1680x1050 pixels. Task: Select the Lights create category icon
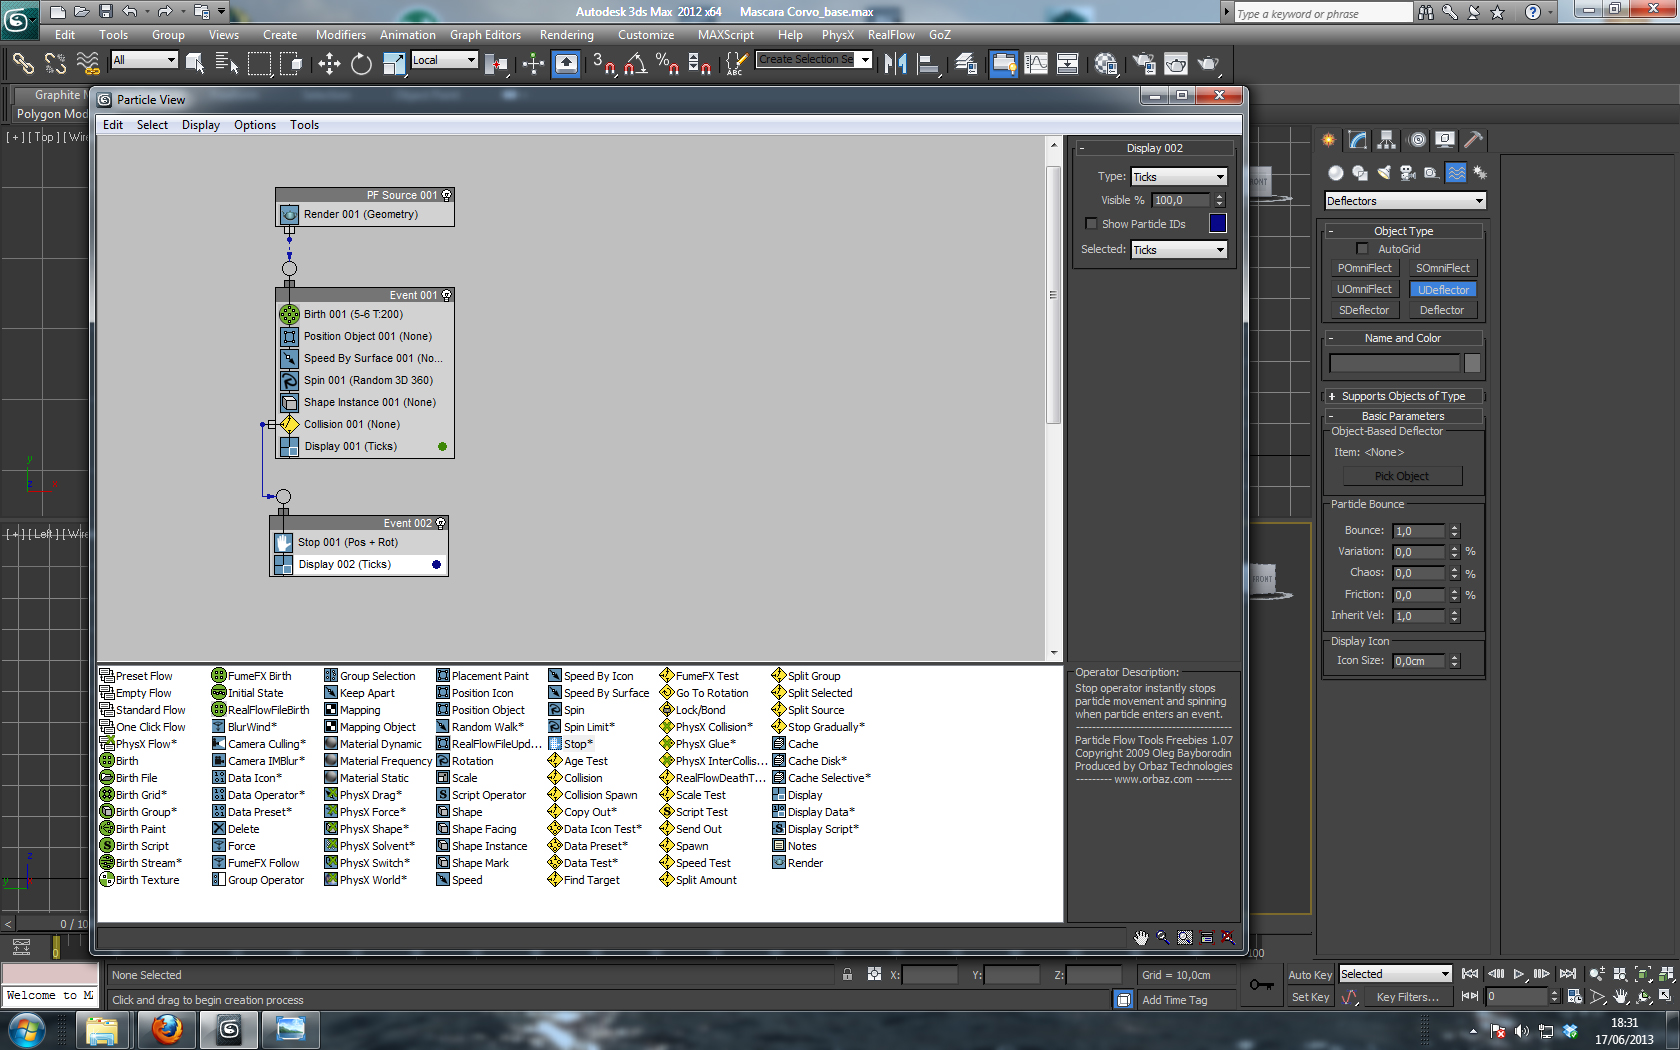(1383, 173)
